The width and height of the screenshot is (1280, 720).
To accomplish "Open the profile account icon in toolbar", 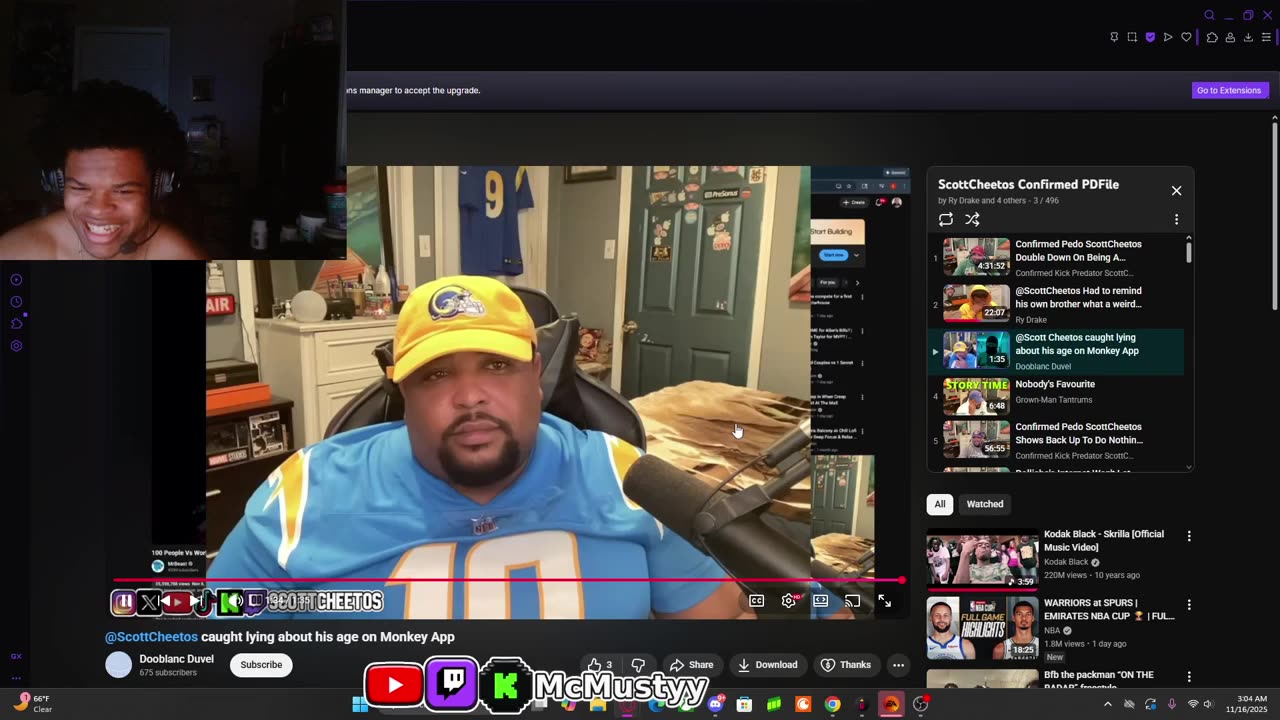I will 1230,37.
